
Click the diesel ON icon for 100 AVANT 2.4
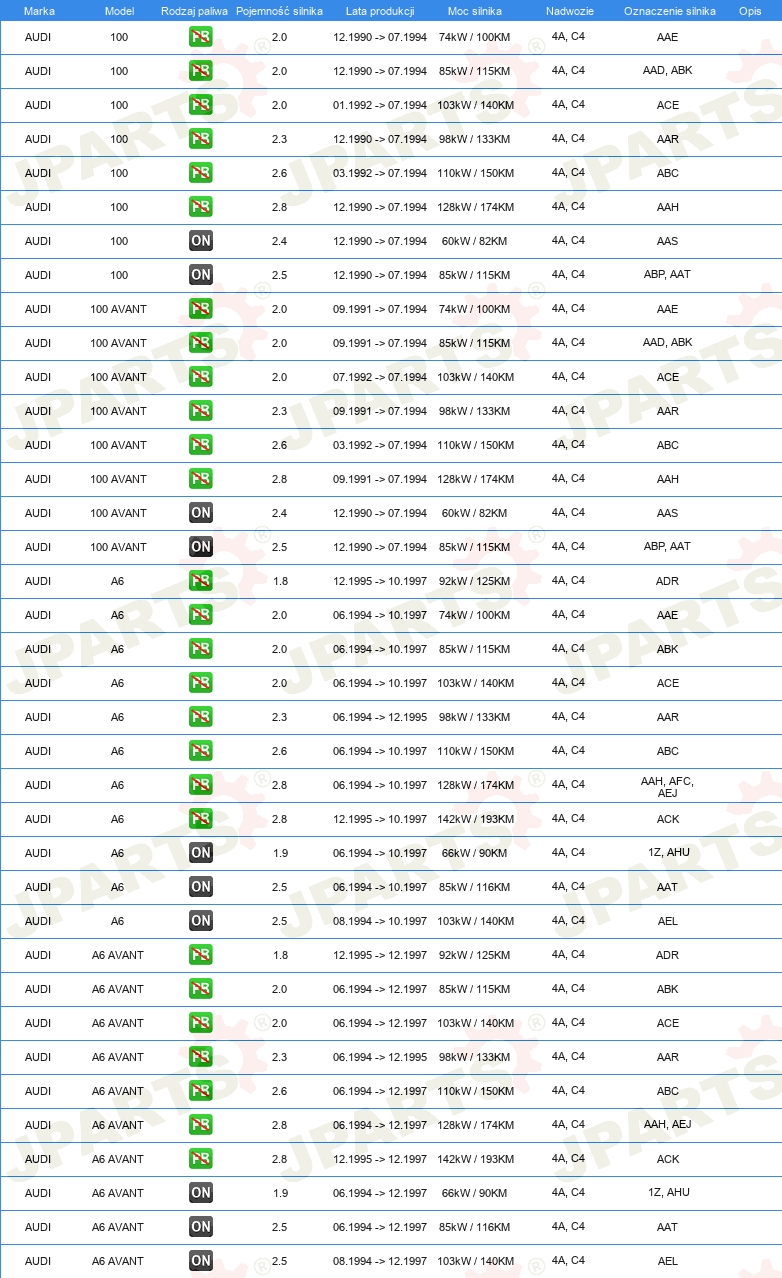click(201, 513)
